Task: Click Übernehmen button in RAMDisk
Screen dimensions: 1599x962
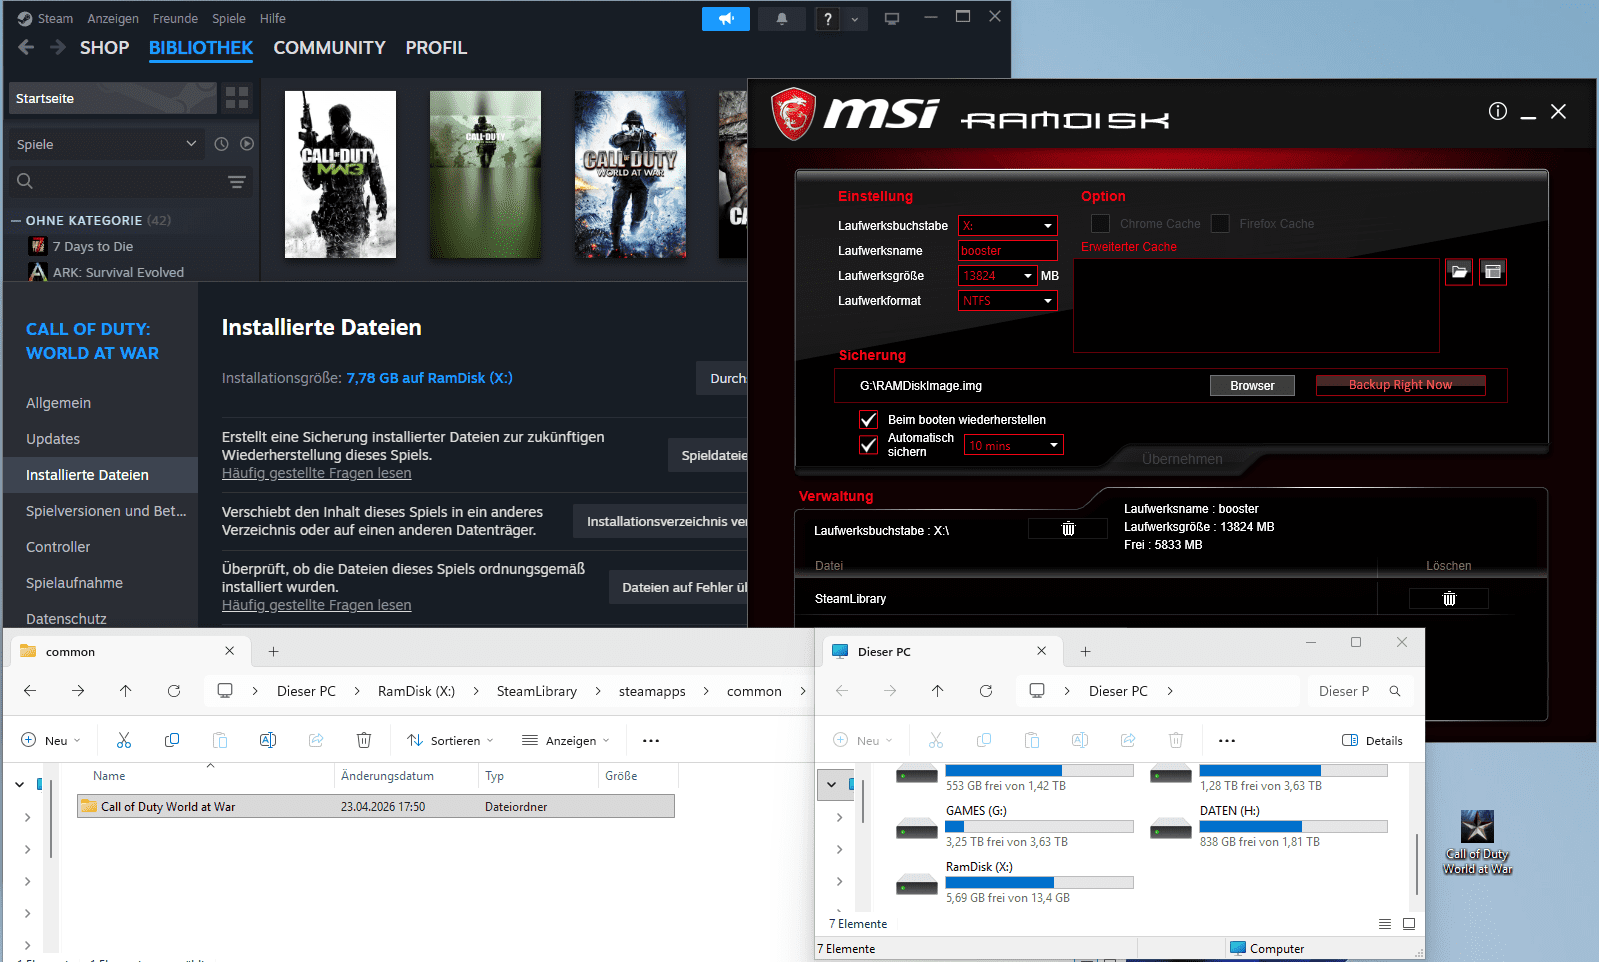Action: click(1182, 459)
